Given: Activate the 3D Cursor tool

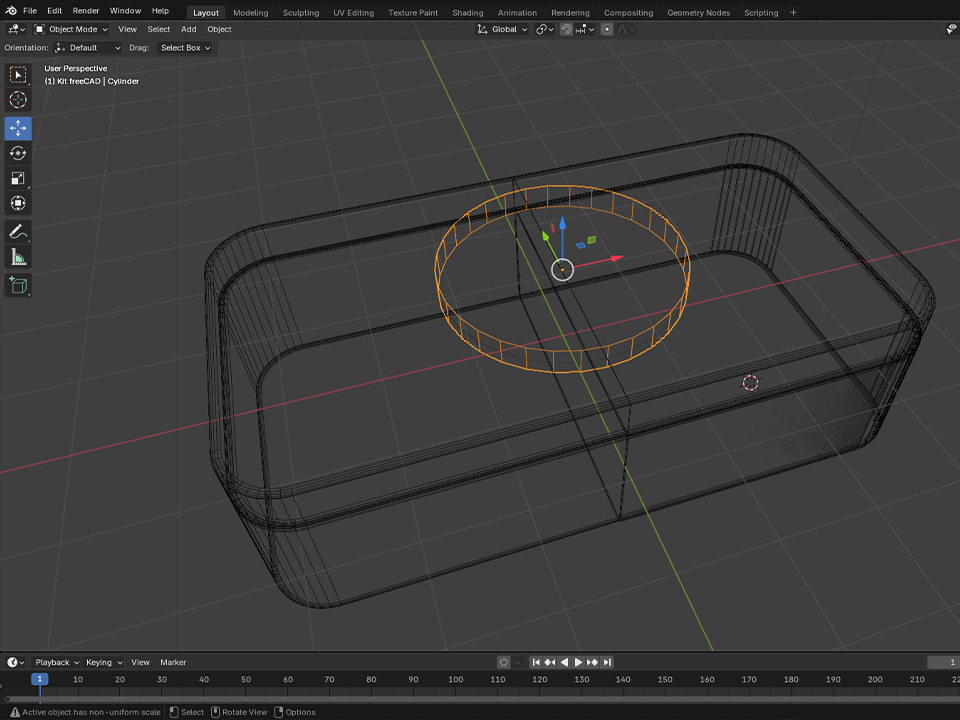Looking at the screenshot, I should (18, 100).
